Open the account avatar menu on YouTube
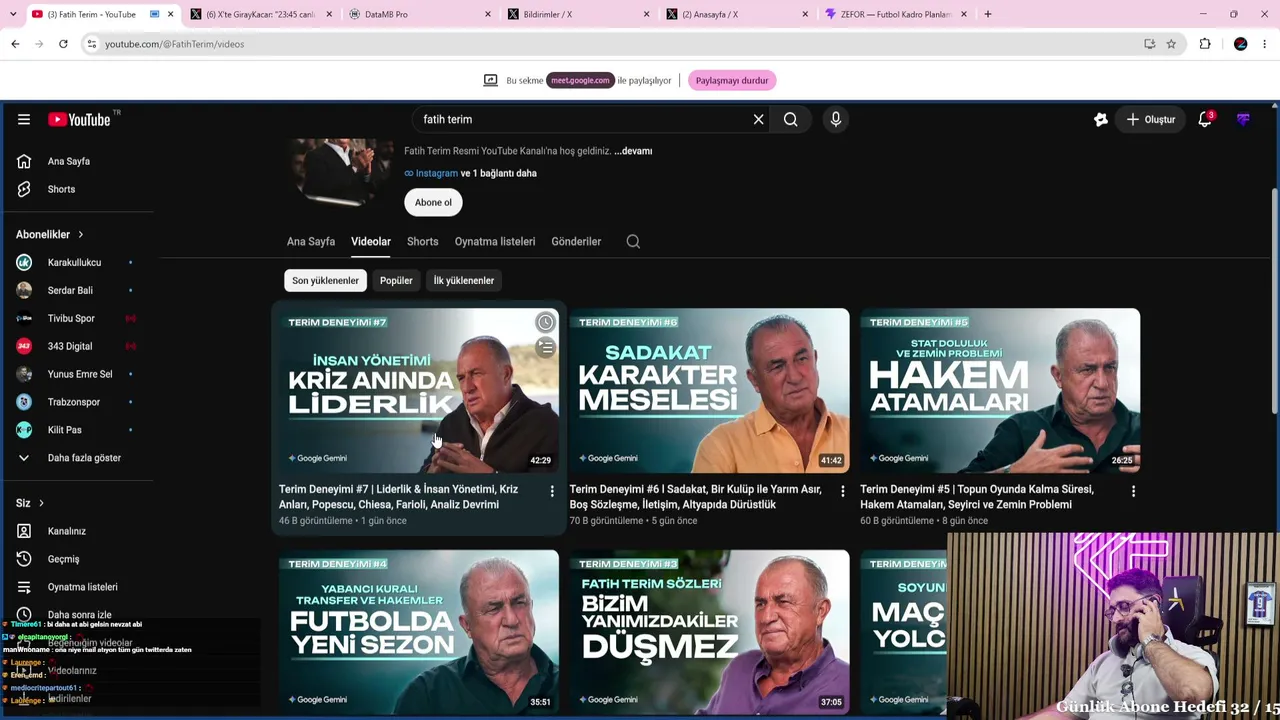 pos(1243,119)
